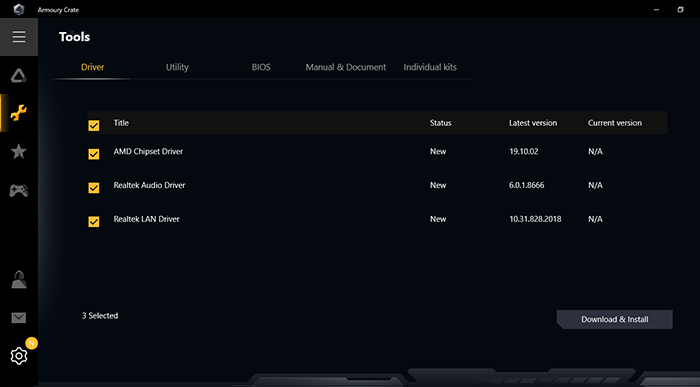
Task: Click the New status for Realtek Audio Driver
Action: pyautogui.click(x=438, y=185)
